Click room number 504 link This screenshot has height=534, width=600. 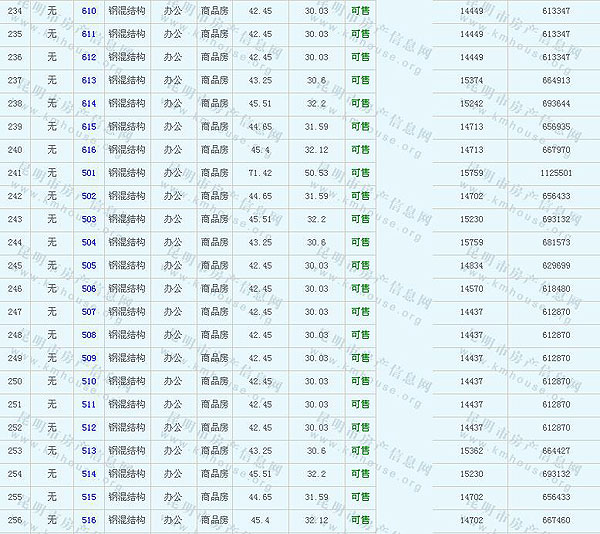[x=89, y=243]
